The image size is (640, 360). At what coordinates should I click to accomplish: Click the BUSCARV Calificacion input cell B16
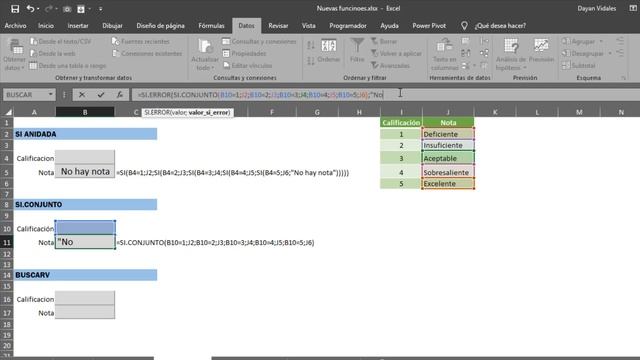click(85, 298)
